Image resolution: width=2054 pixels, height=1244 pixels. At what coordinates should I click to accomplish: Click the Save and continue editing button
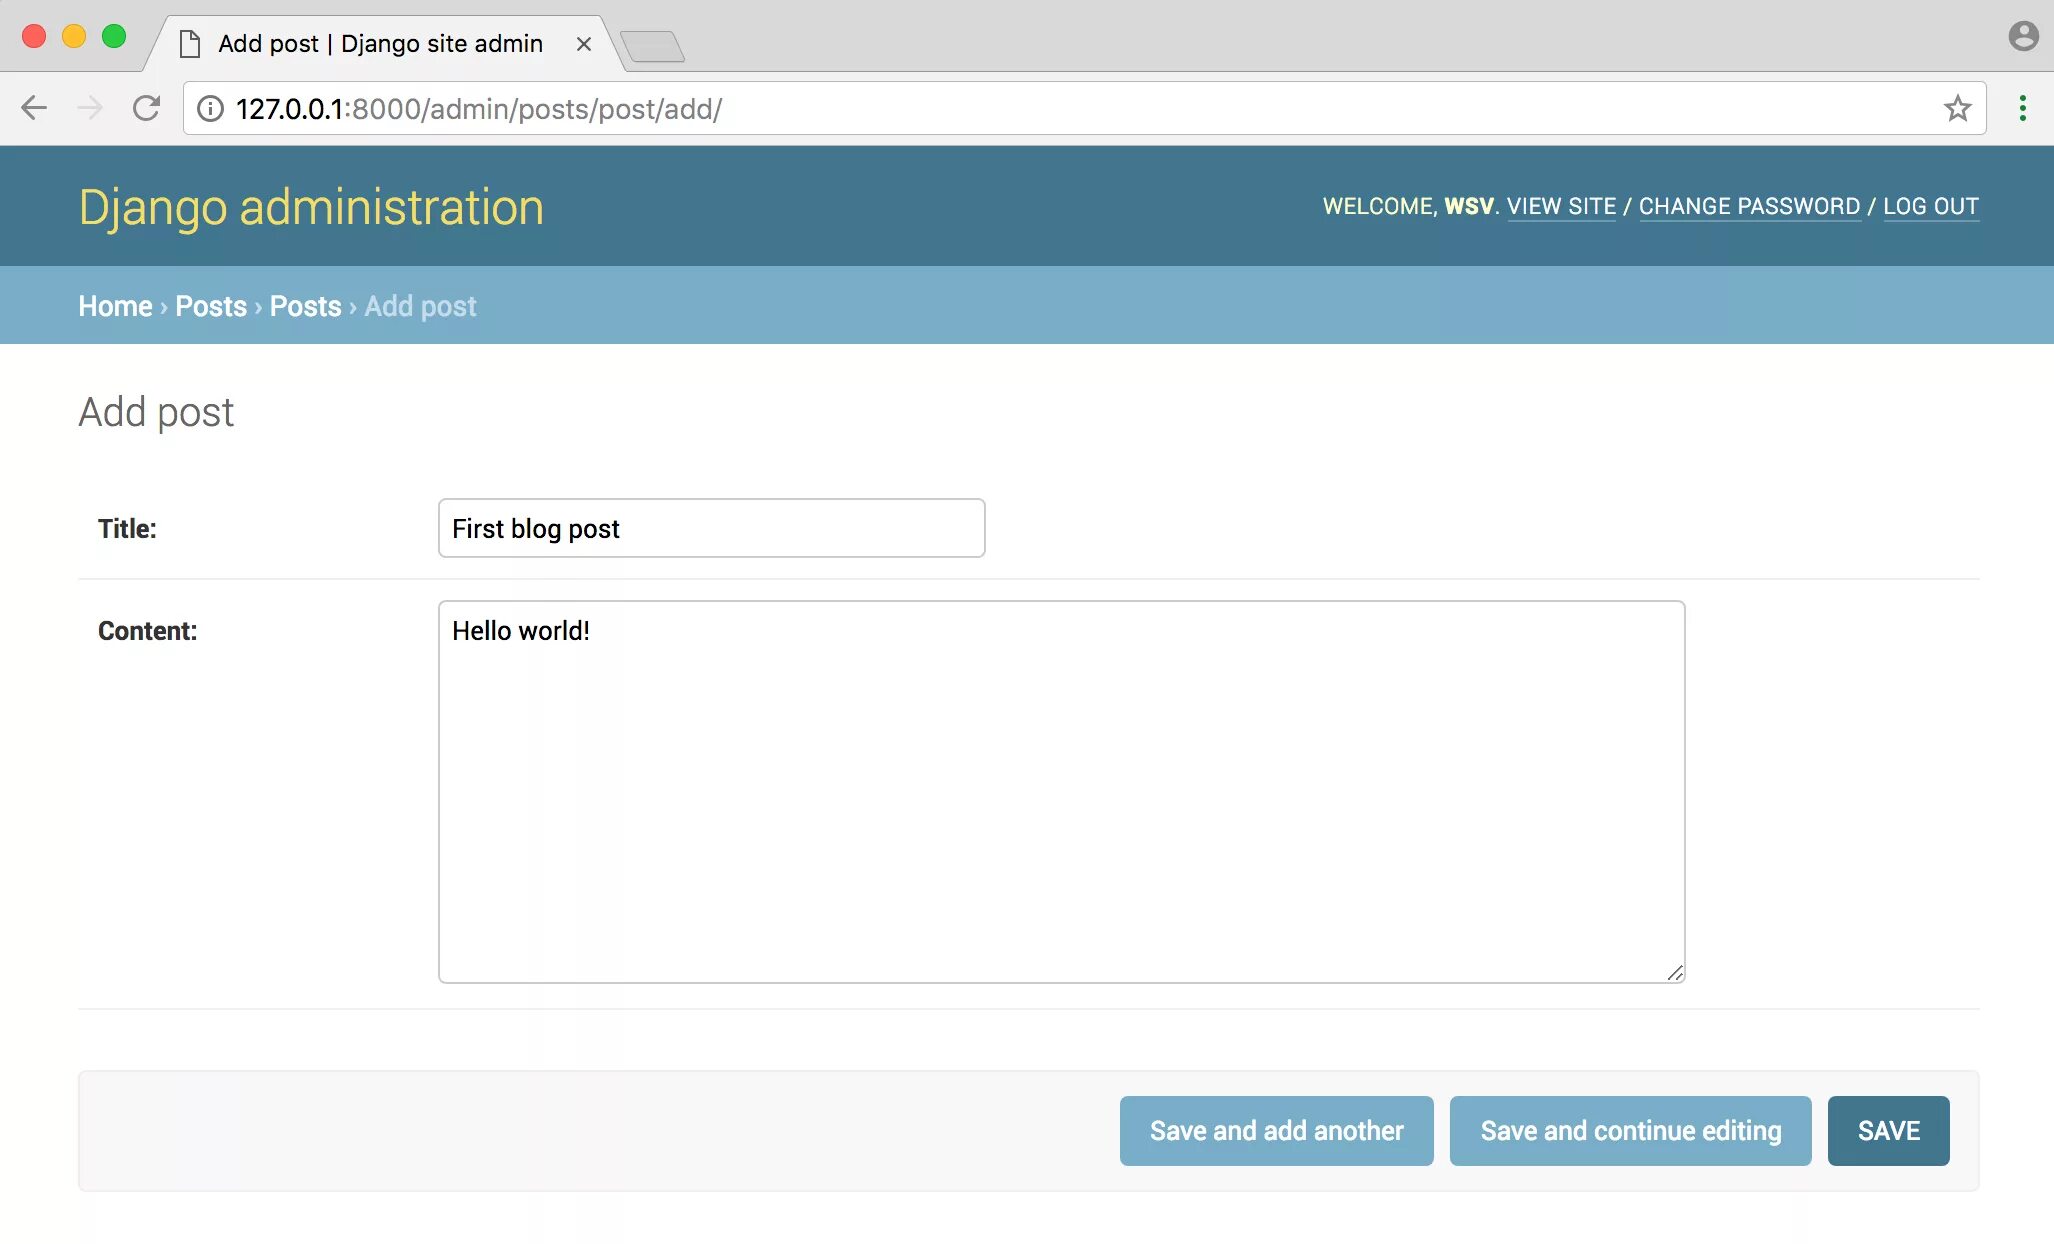[x=1631, y=1130]
